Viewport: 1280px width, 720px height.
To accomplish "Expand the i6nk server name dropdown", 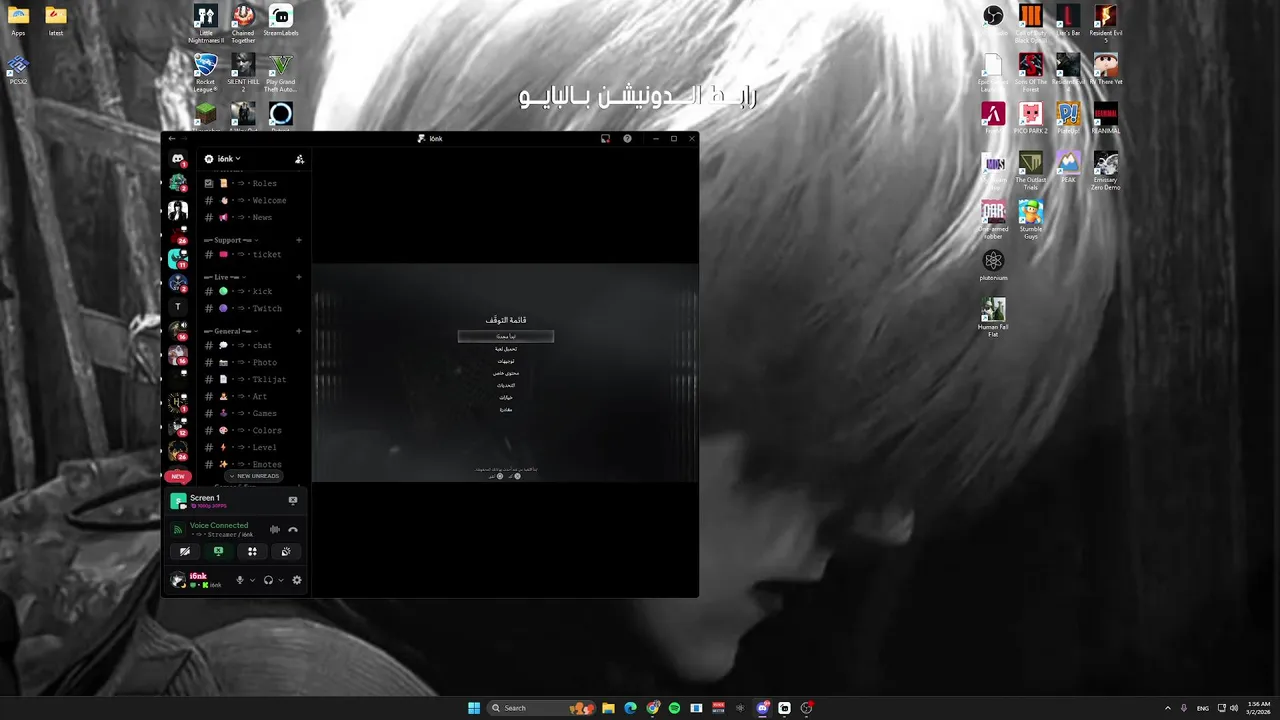I will pyautogui.click(x=229, y=159).
